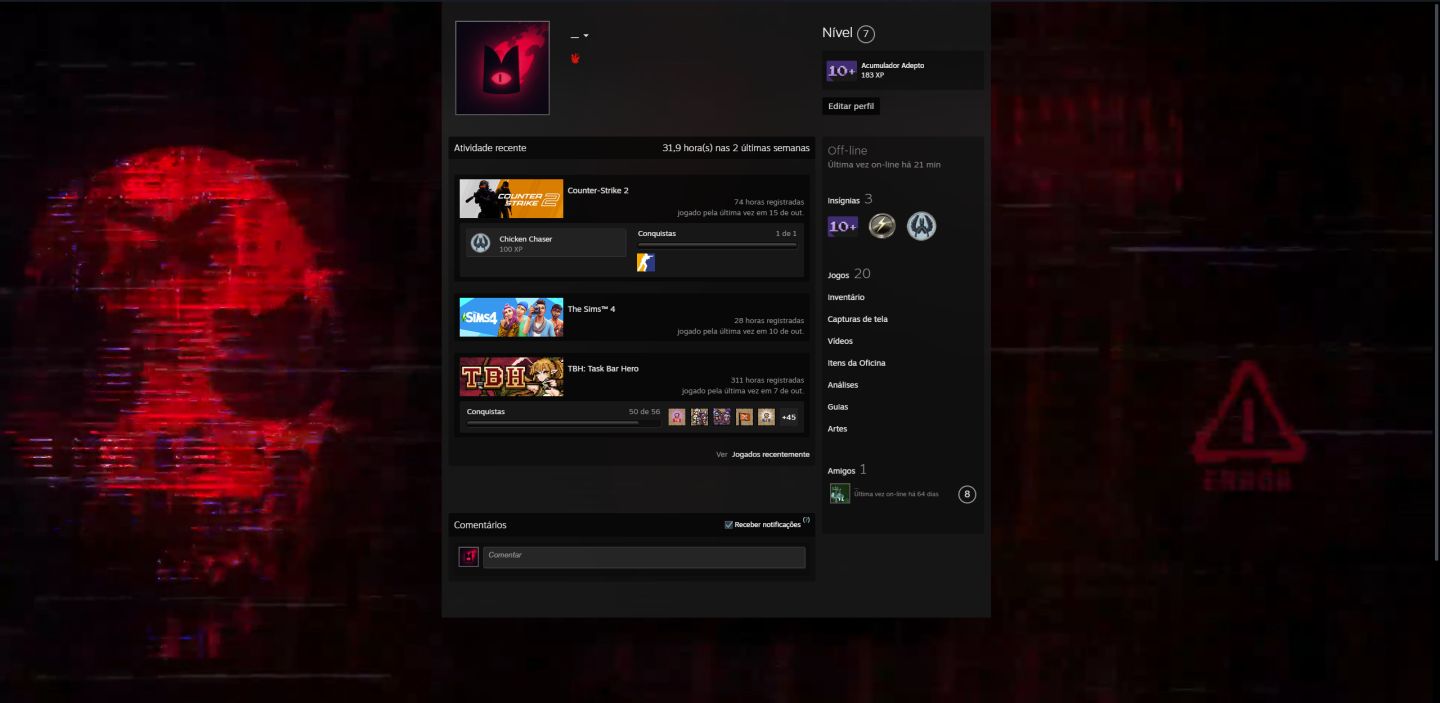Select the fifth TBH achievement icon

point(766,417)
